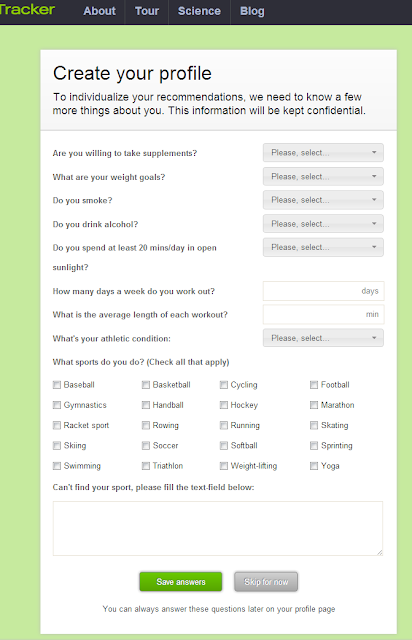This screenshot has width=412, height=640.
Task: Focus the workout days per week field
Action: (x=323, y=291)
